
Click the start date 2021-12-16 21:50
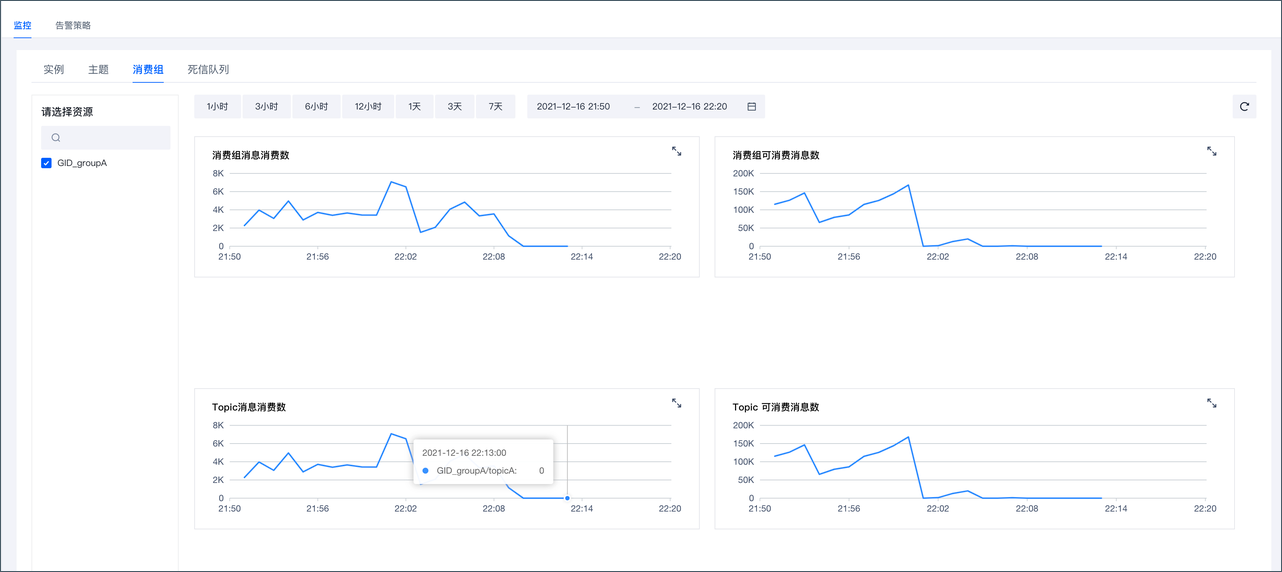coord(574,106)
